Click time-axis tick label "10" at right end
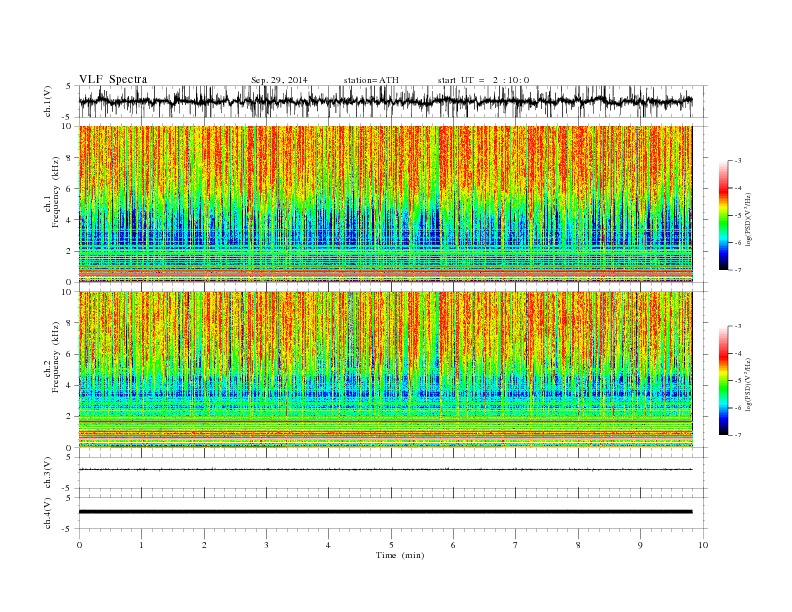The height and width of the screenshot is (612, 792). pos(703,545)
